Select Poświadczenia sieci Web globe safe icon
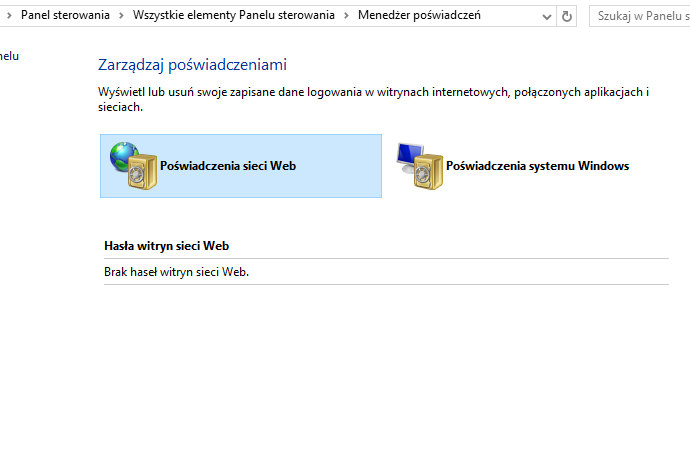This screenshot has width=690, height=459. (x=133, y=166)
